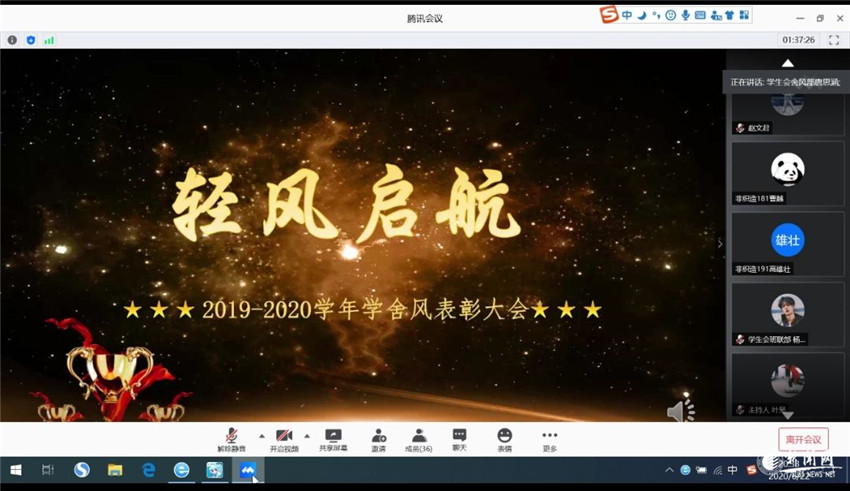Collapse the participant video sidebar chevron
Viewport: 850px width, 491px height.
click(719, 243)
